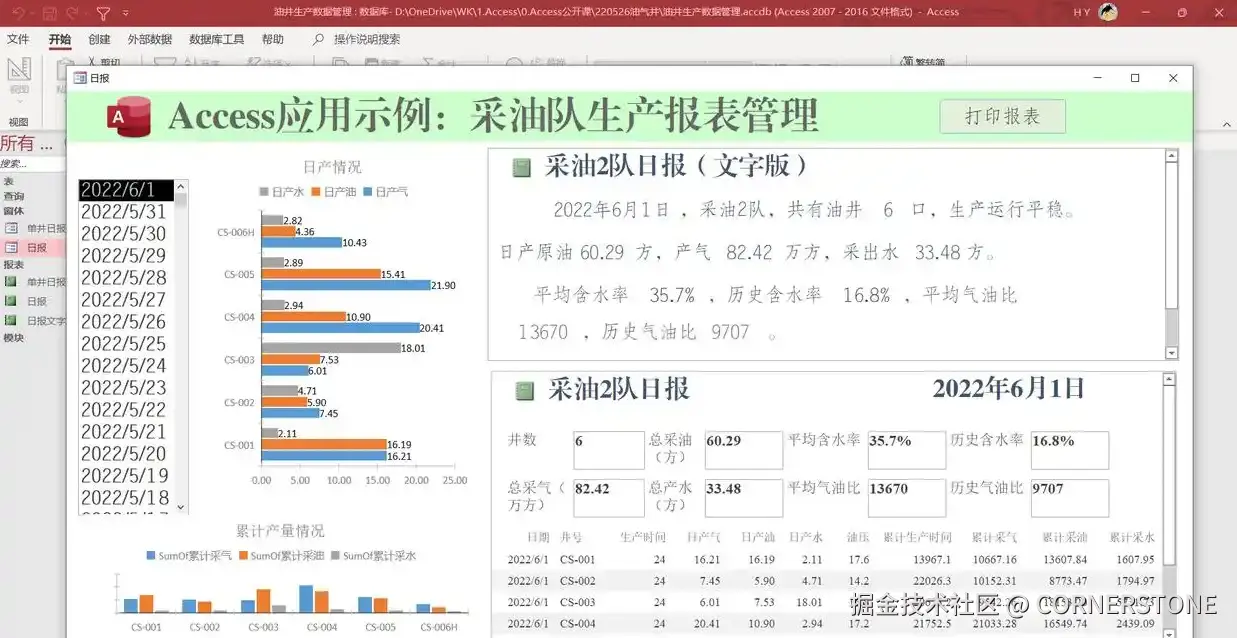Click the magnifier icon beside 操作说明搜索
Image resolution: width=1237 pixels, height=638 pixels.
tap(319, 40)
